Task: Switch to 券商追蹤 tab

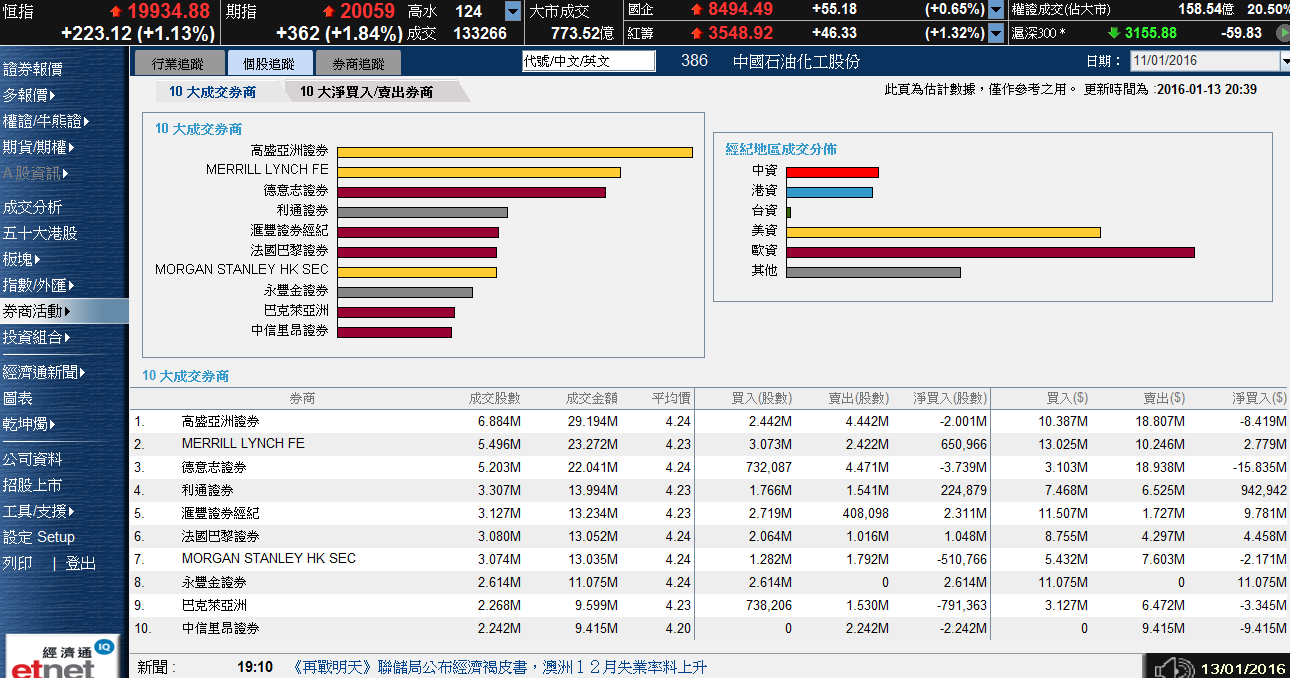Action: click(x=358, y=63)
